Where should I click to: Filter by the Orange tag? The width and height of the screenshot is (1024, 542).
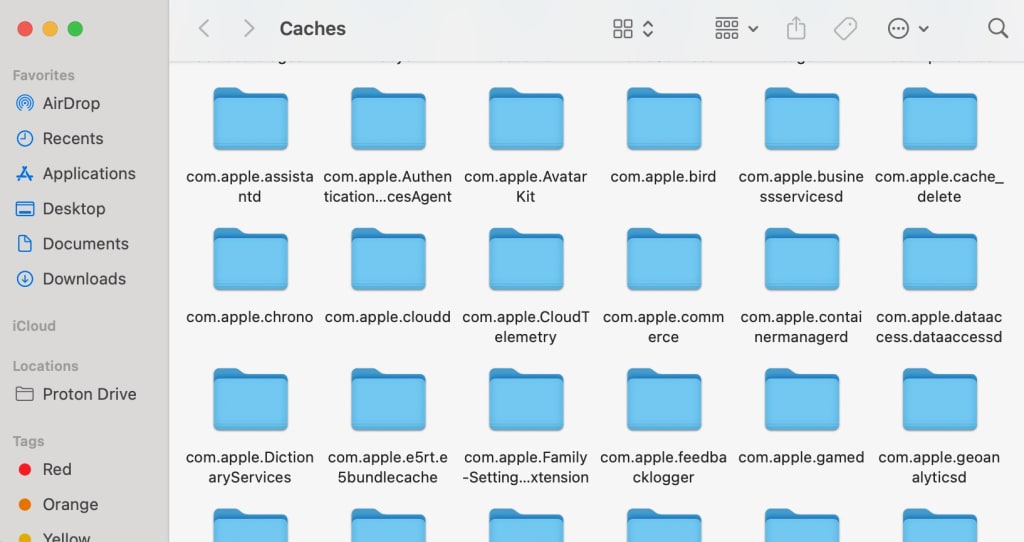click(x=70, y=505)
